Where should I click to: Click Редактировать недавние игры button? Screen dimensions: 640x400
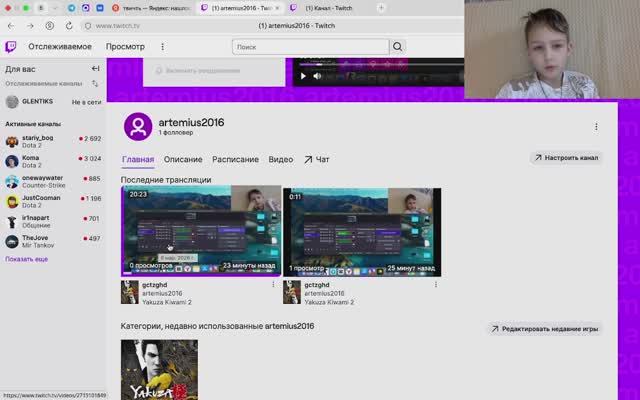tap(545, 329)
